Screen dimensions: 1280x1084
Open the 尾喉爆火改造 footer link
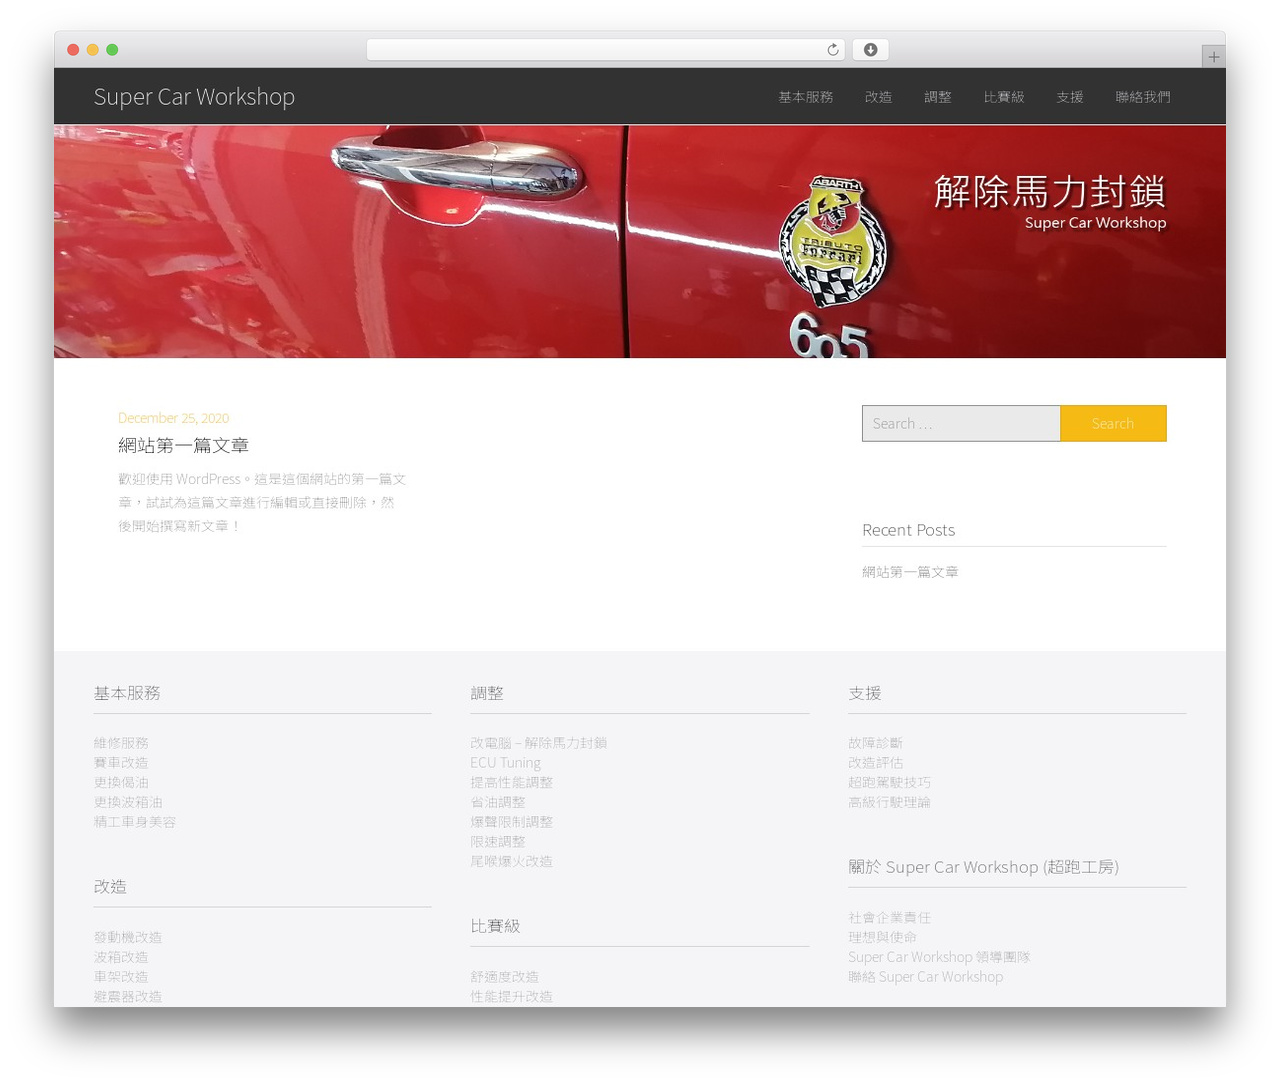click(511, 861)
